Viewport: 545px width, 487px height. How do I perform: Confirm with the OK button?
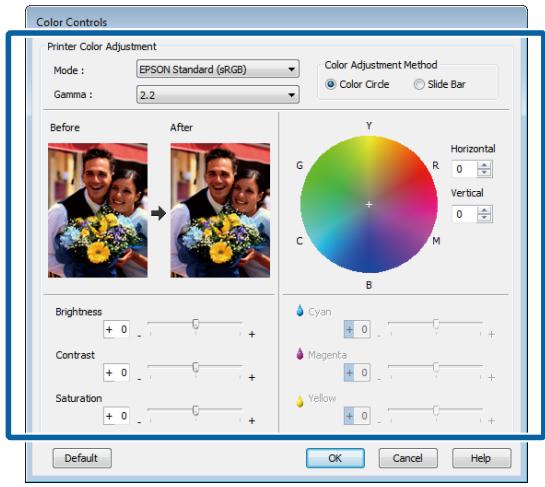pyautogui.click(x=335, y=458)
